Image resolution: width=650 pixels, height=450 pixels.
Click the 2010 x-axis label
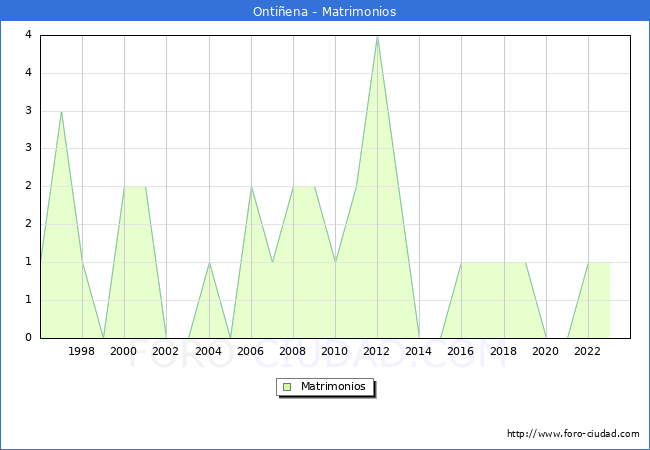335,351
